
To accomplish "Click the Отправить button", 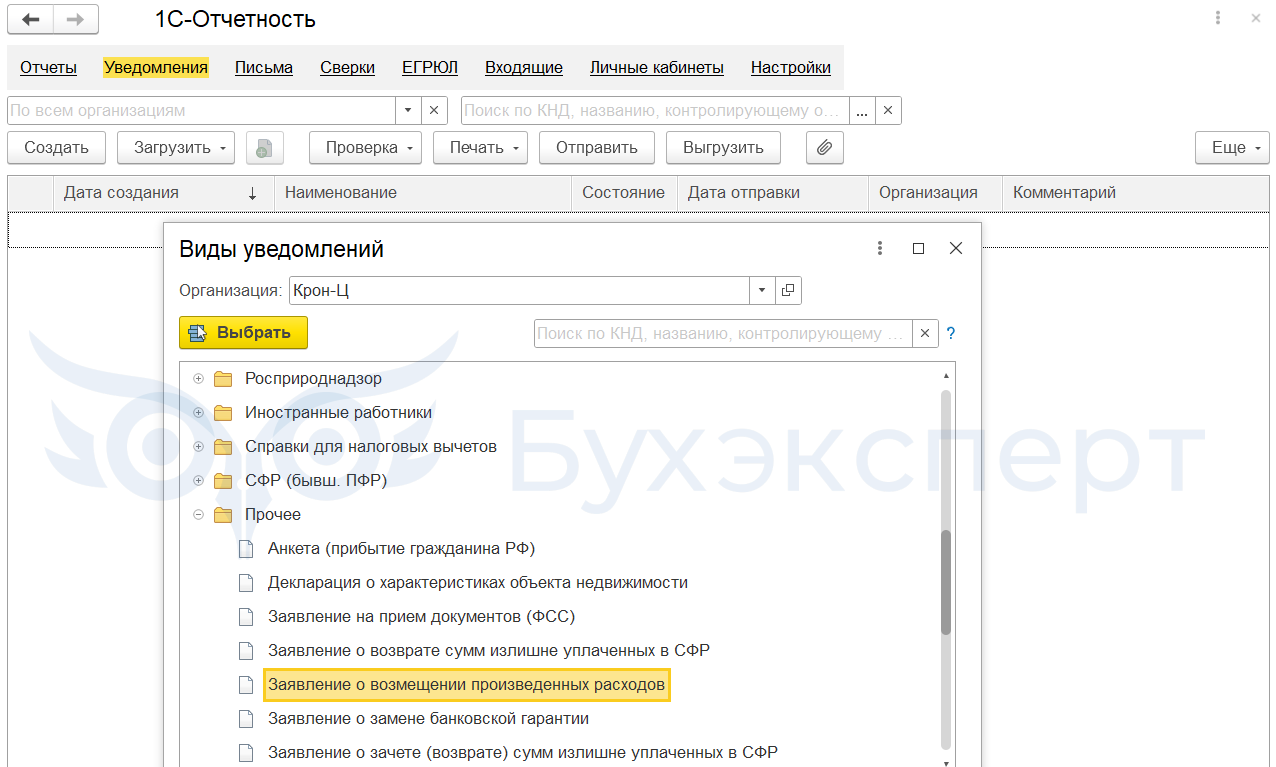I will (x=597, y=148).
